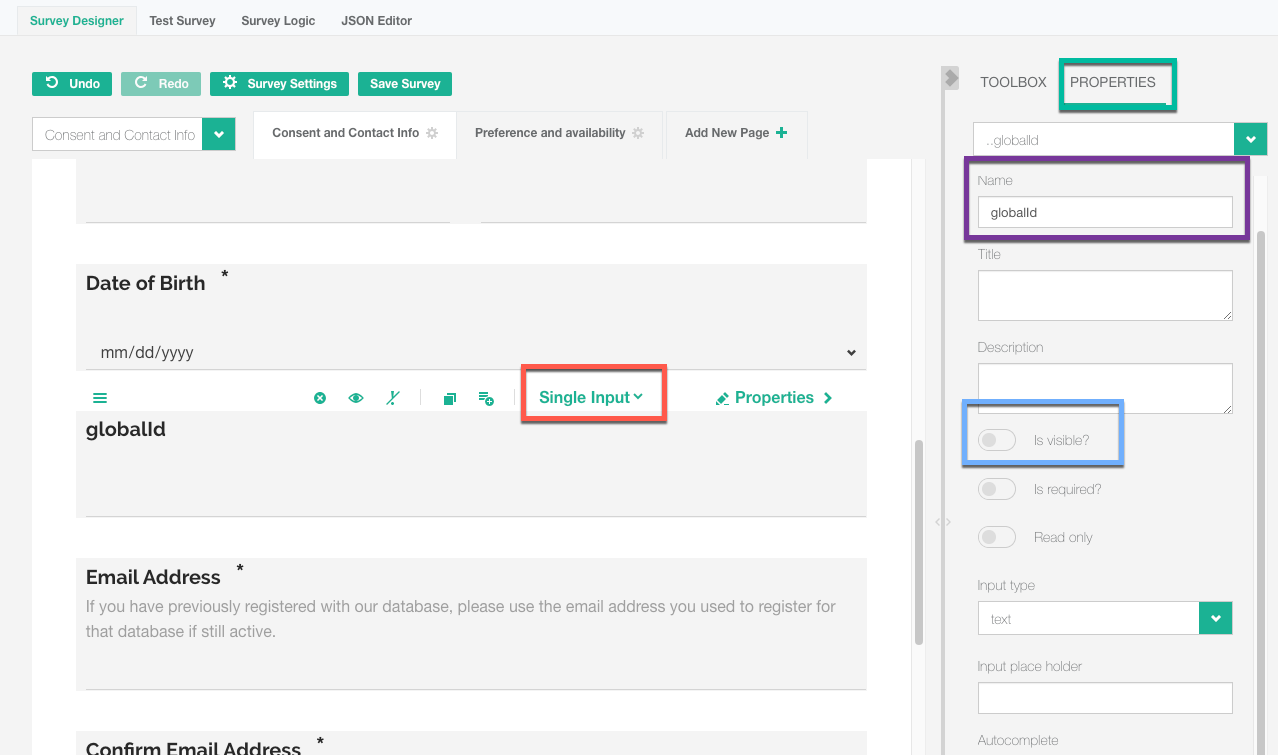Switch to the Test Survey tab

click(182, 20)
